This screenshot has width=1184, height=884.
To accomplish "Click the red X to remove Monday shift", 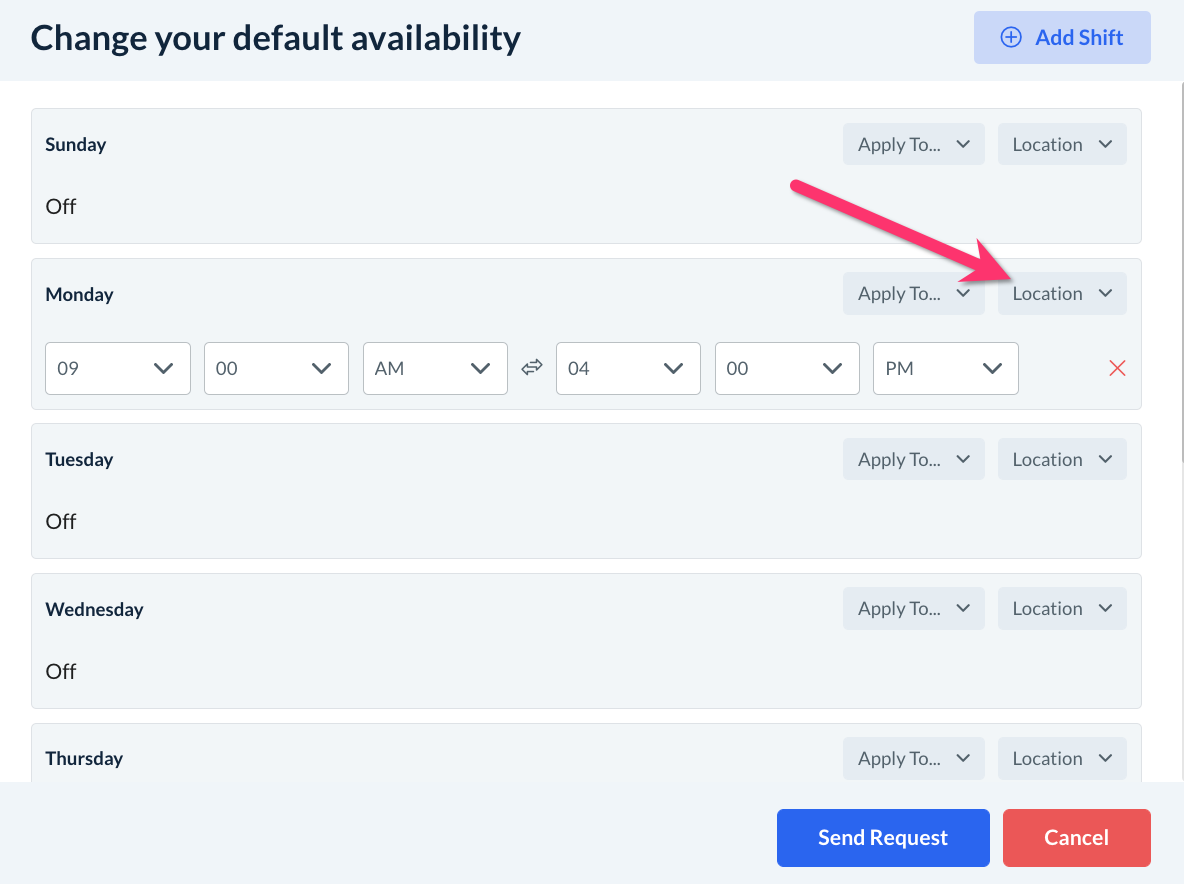I will click(1117, 368).
